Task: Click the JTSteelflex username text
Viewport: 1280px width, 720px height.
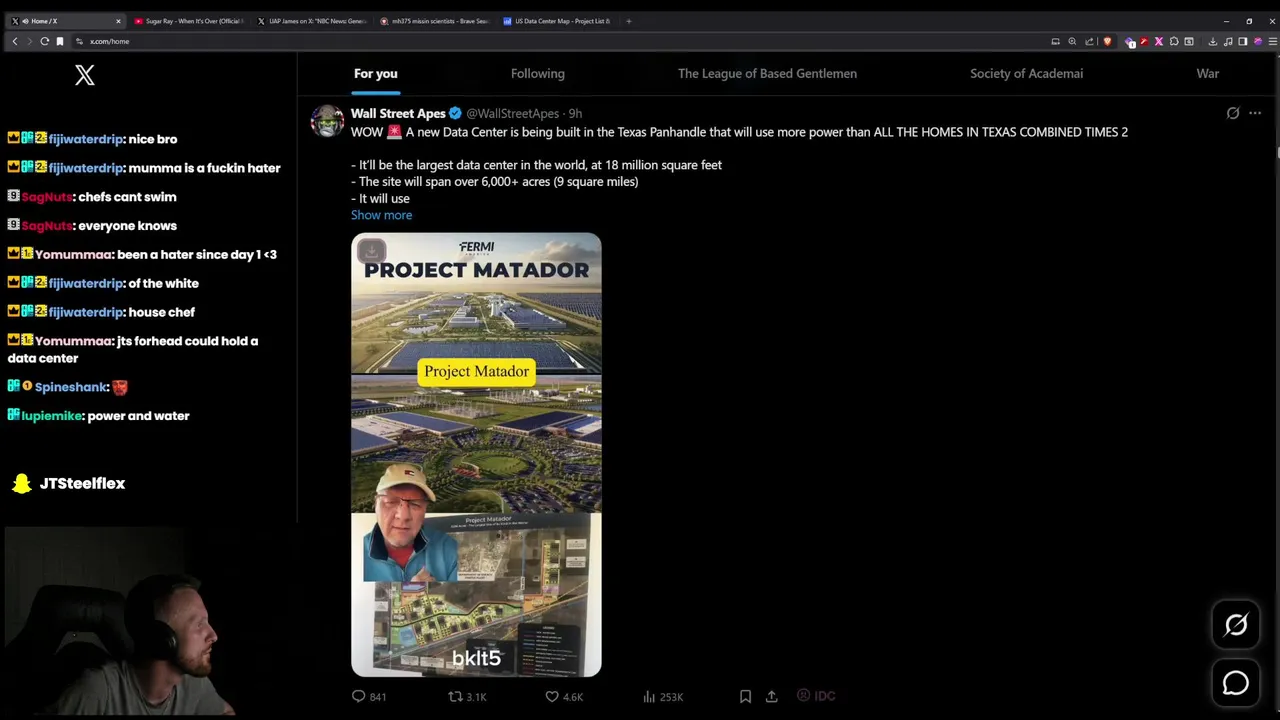Action: 82,483
